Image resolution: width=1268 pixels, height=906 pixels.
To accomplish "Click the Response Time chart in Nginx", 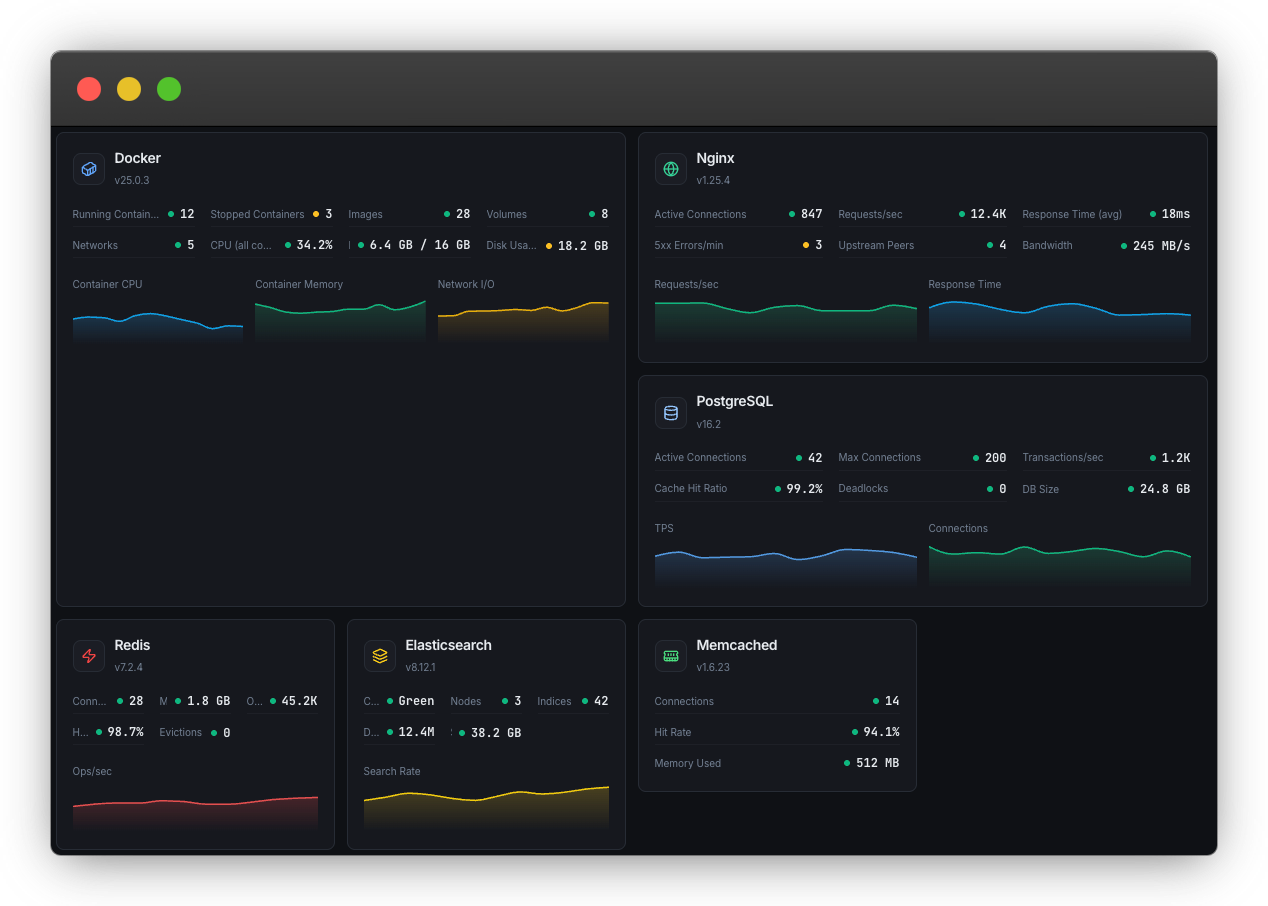I will (1060, 322).
